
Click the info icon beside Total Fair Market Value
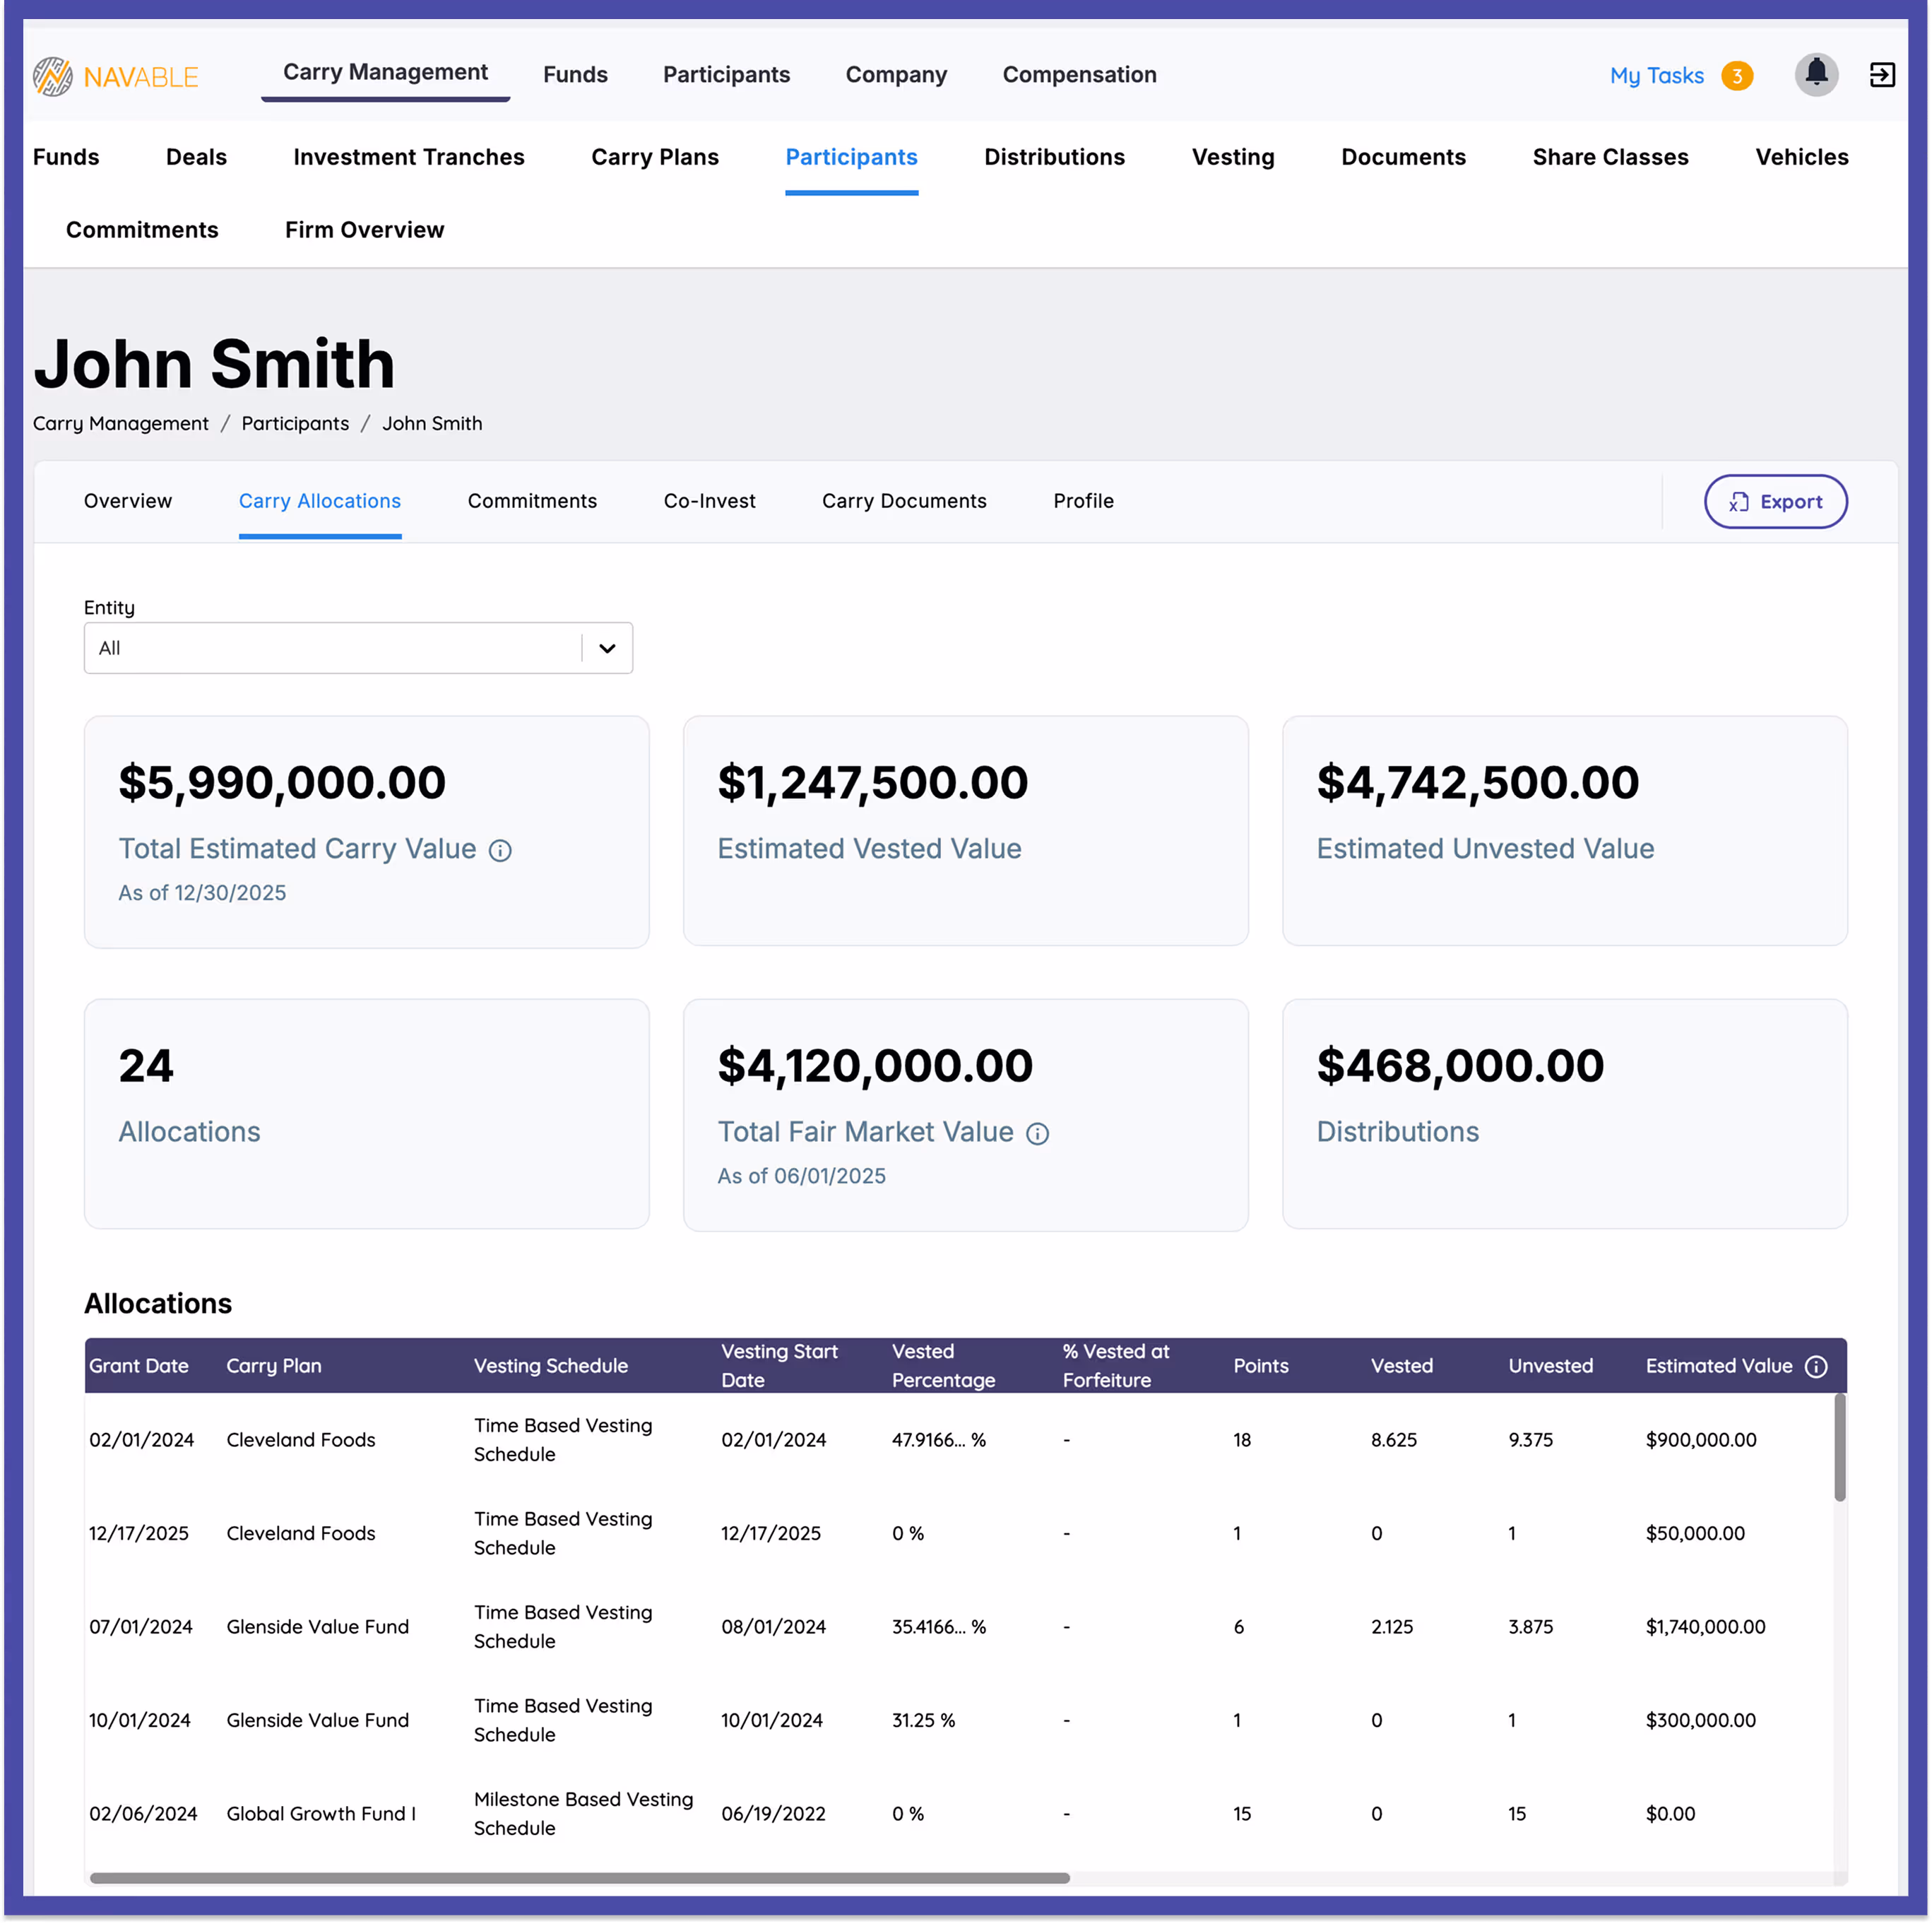pos(1037,1133)
